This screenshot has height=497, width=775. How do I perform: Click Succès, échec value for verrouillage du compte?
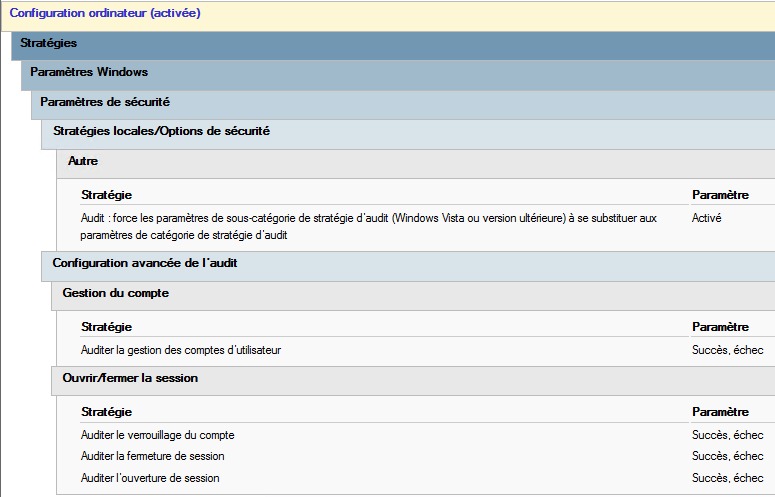pos(728,435)
